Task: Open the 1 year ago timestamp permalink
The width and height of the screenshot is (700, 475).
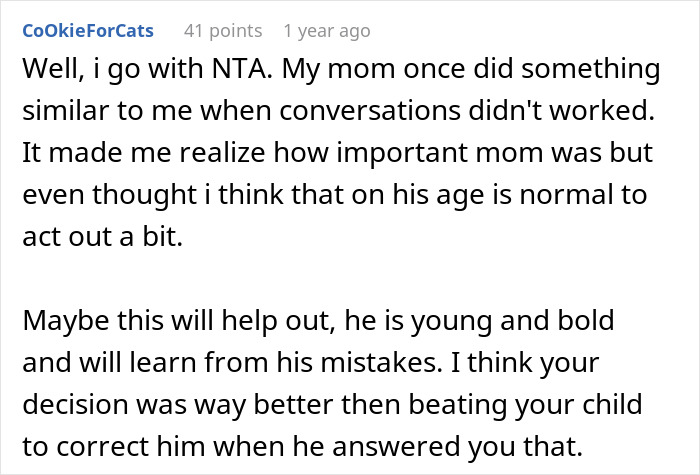Action: [326, 31]
